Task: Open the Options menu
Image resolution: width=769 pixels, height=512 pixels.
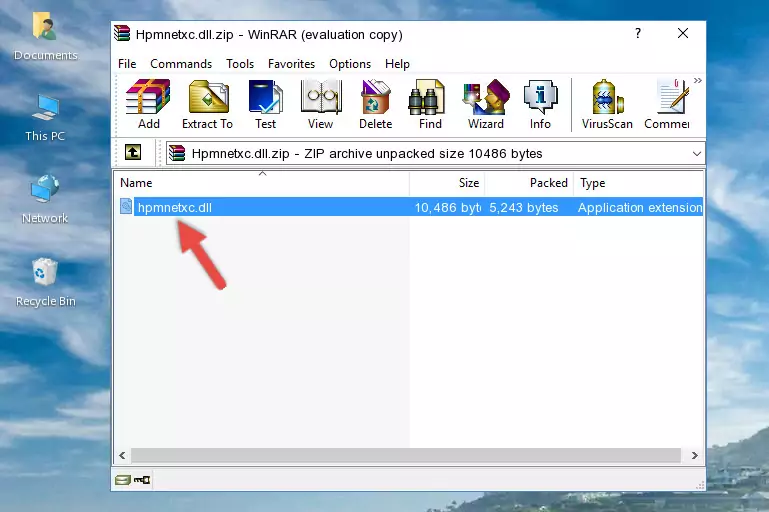Action: (350, 64)
